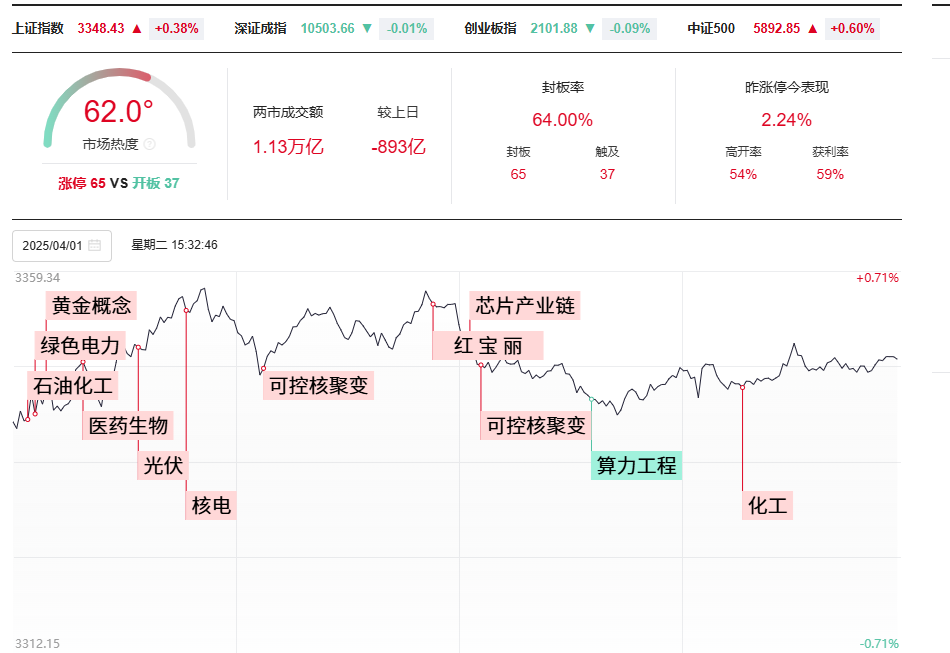The height and width of the screenshot is (653, 950).
Task: Click the 涨停 65 link text
Action: (x=82, y=183)
